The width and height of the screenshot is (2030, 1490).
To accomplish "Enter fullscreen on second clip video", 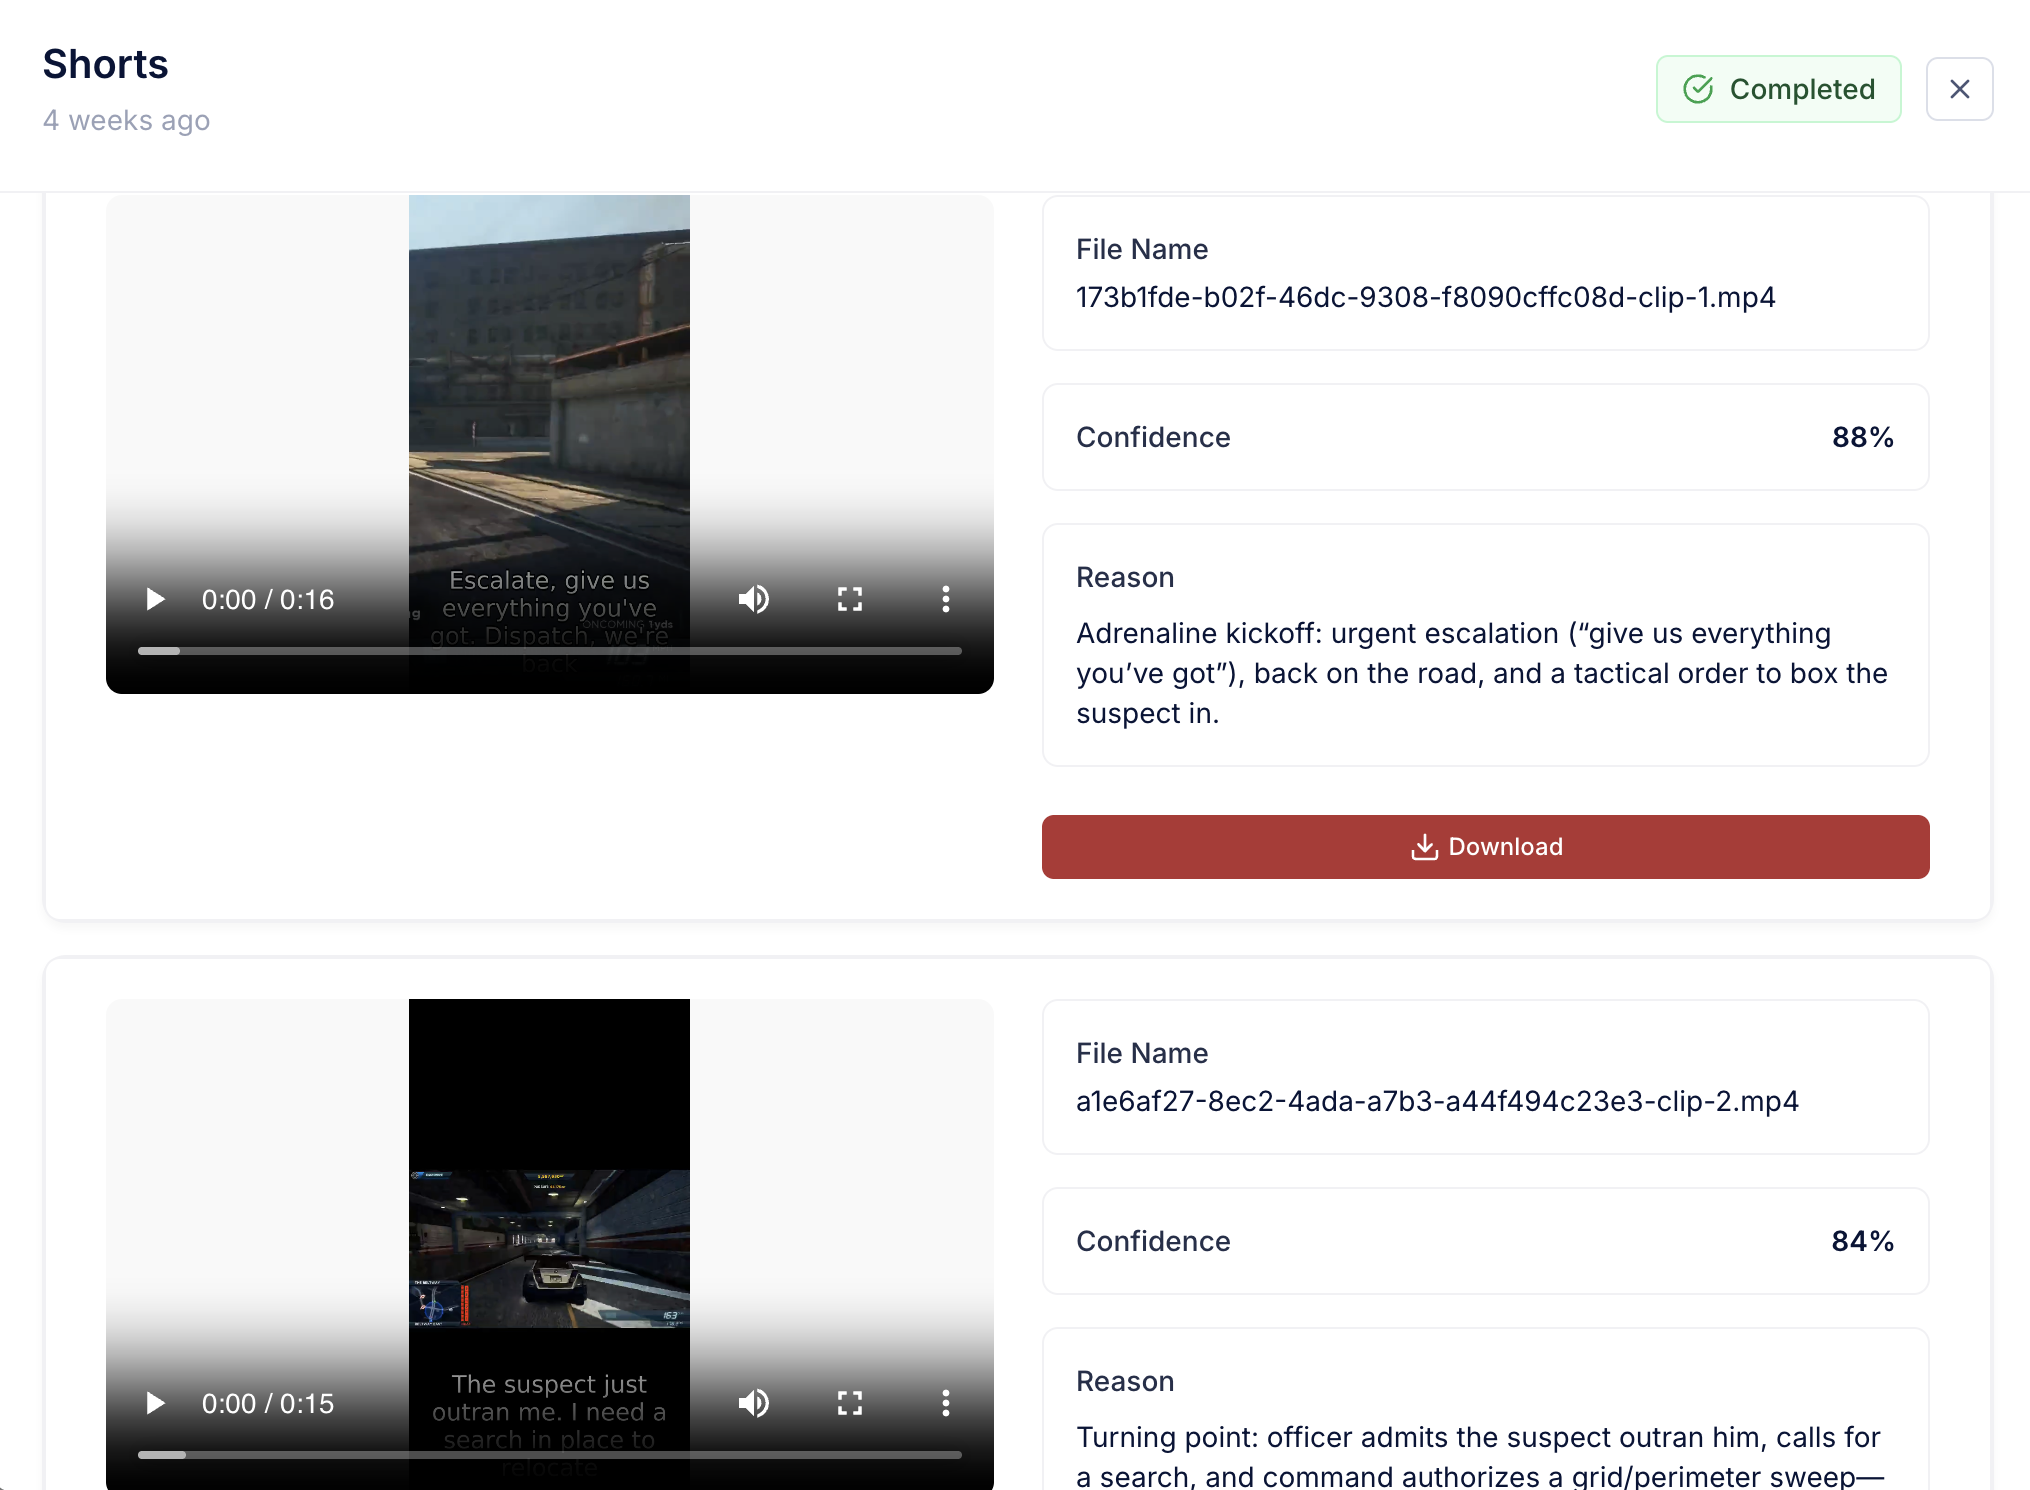I will (849, 1403).
